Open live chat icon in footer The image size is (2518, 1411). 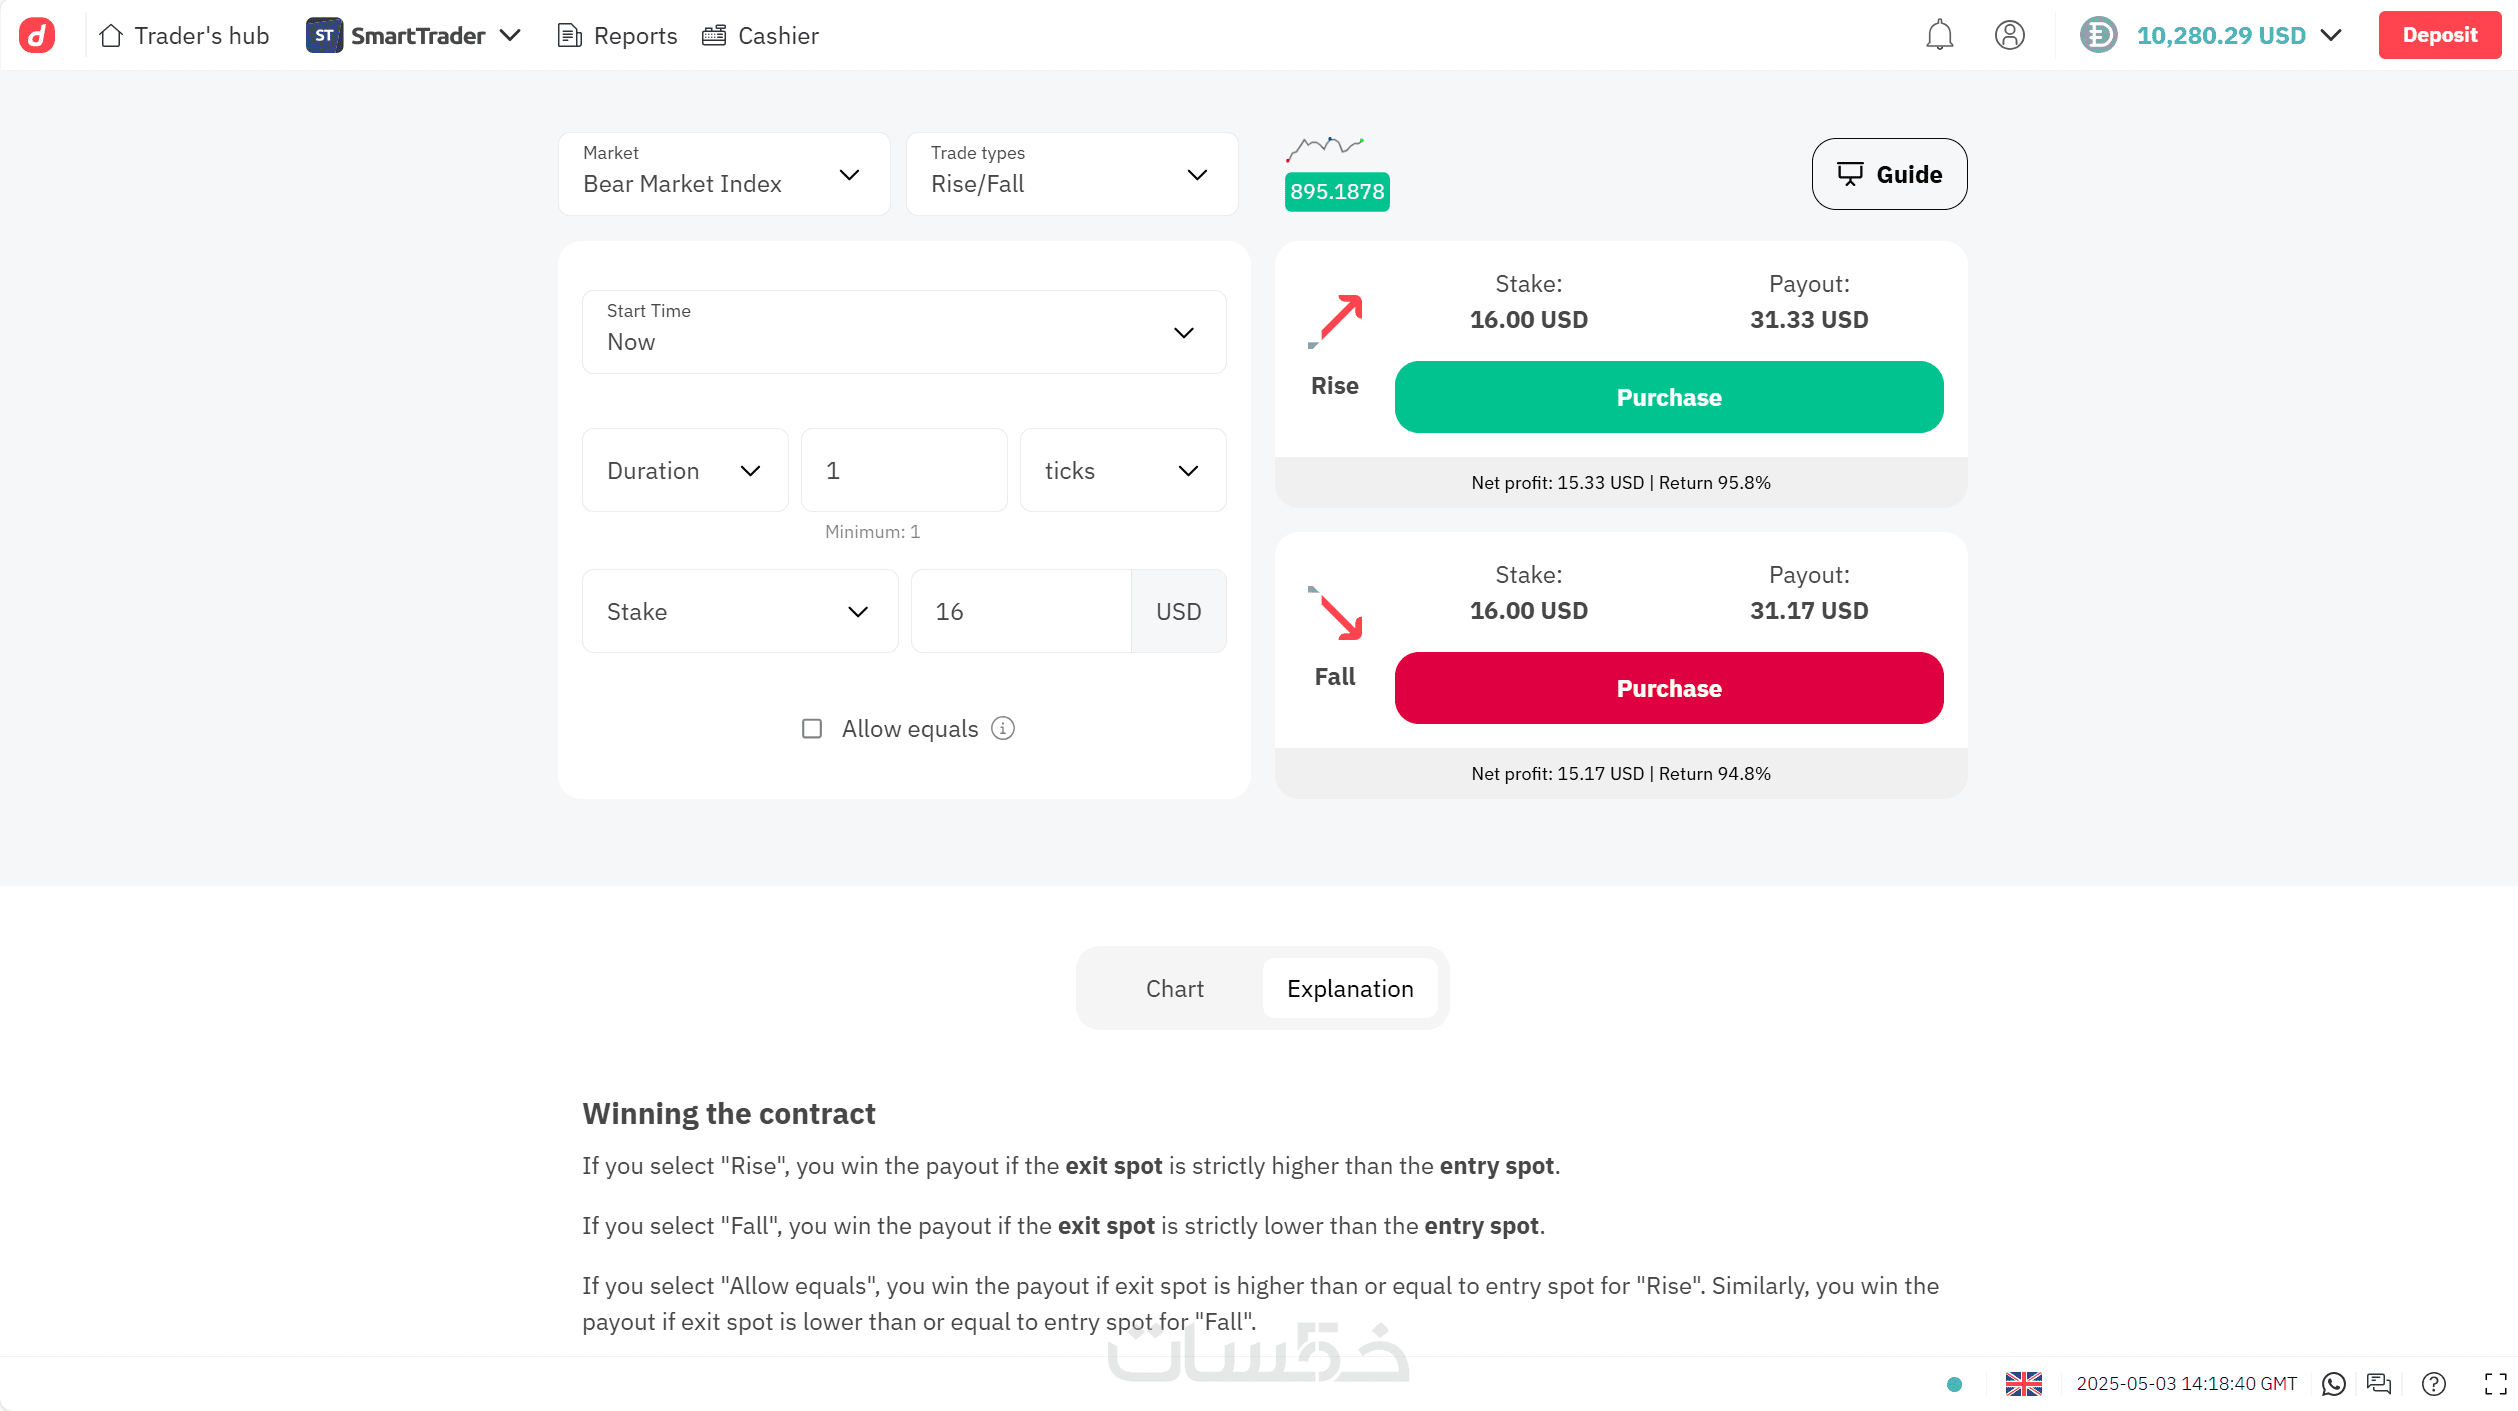click(x=2379, y=1384)
